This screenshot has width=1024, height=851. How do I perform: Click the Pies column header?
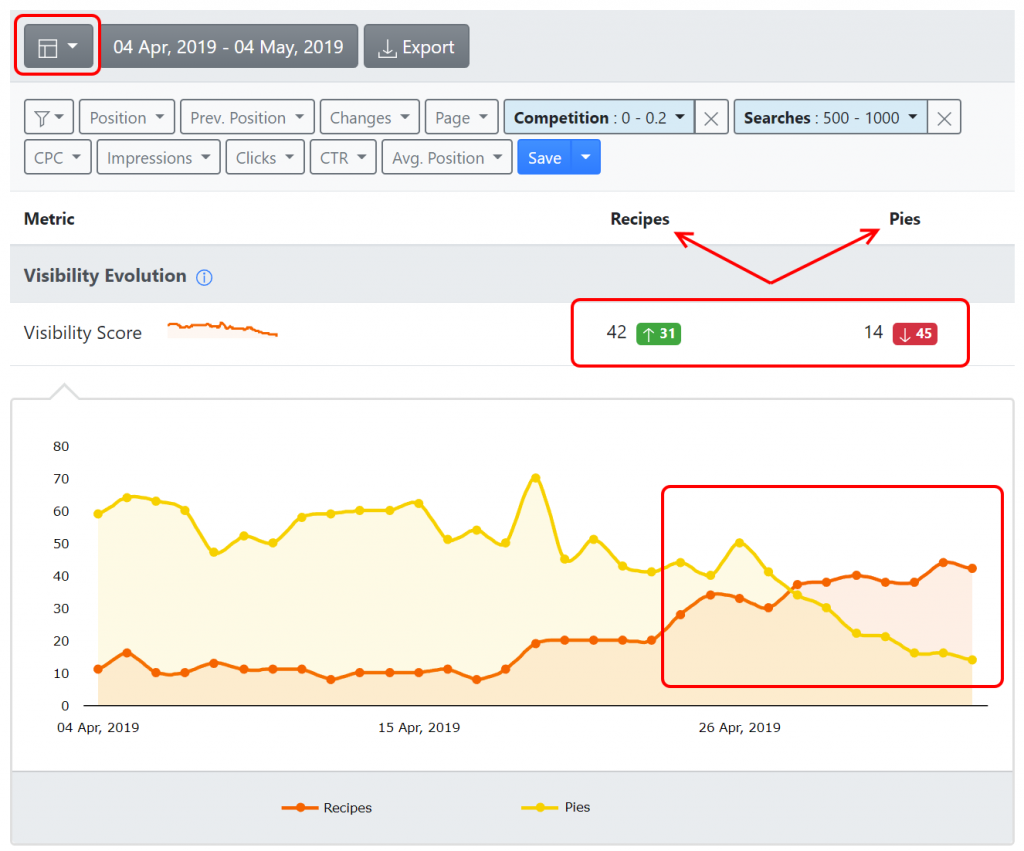tap(904, 219)
